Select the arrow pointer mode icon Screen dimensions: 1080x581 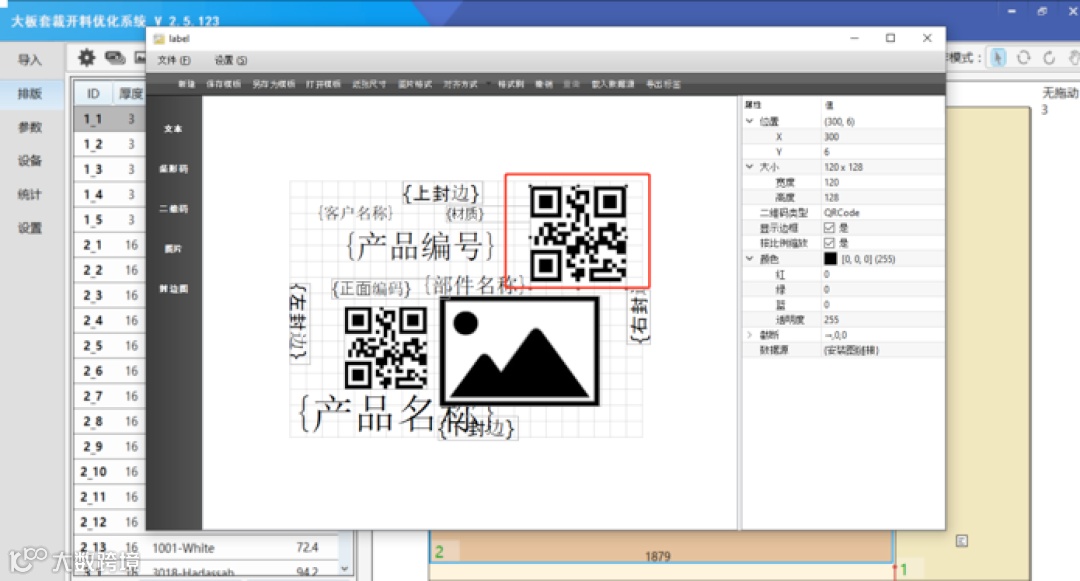point(998,58)
